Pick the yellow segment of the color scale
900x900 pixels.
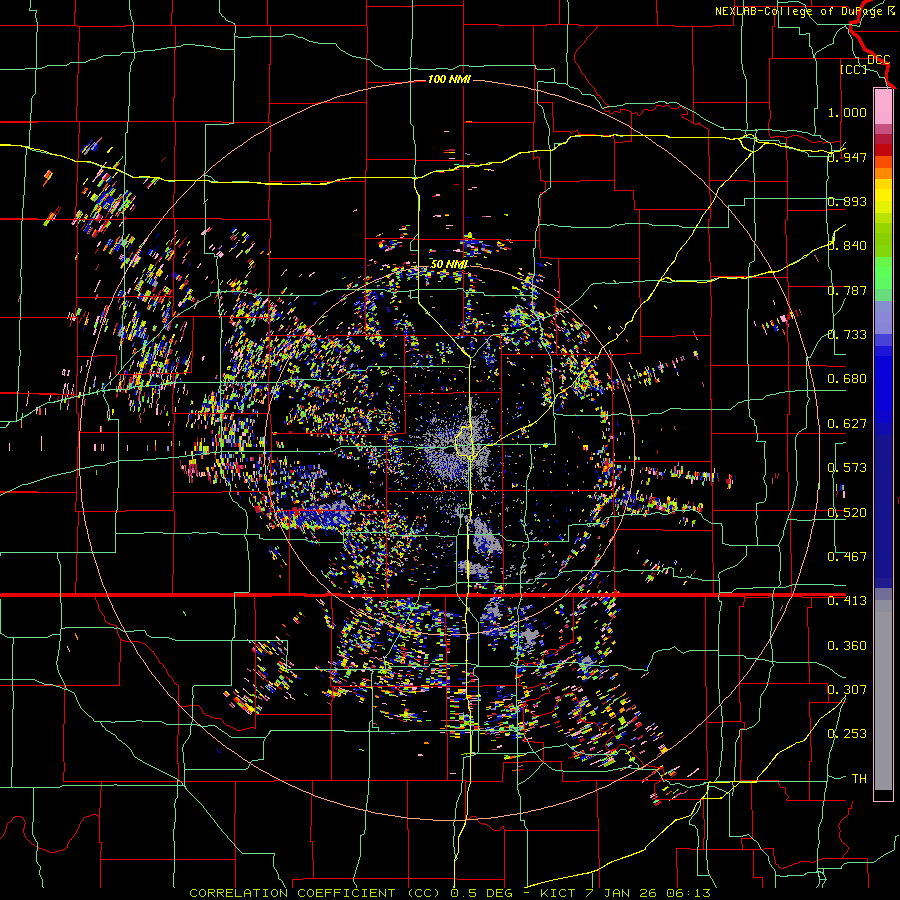[x=883, y=196]
